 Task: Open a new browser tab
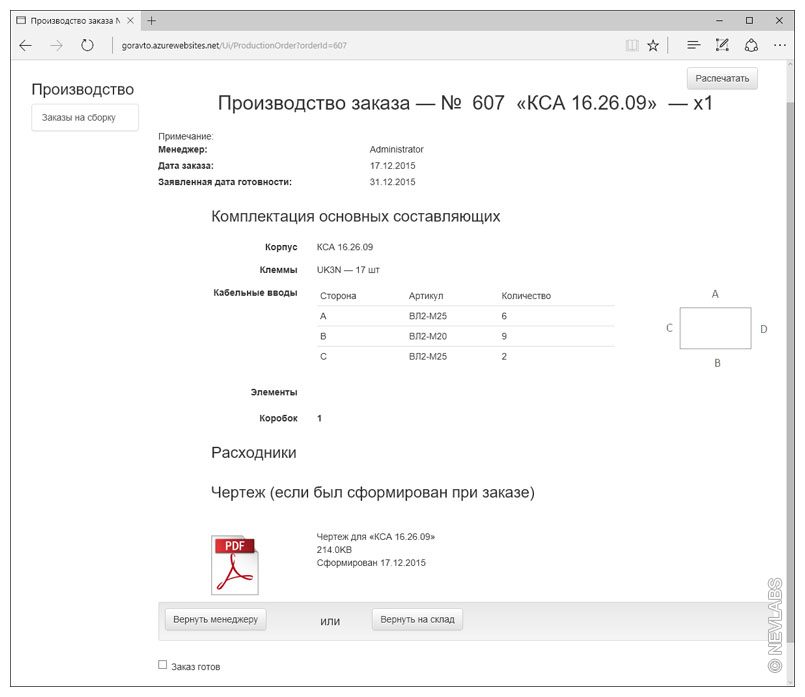(x=152, y=20)
